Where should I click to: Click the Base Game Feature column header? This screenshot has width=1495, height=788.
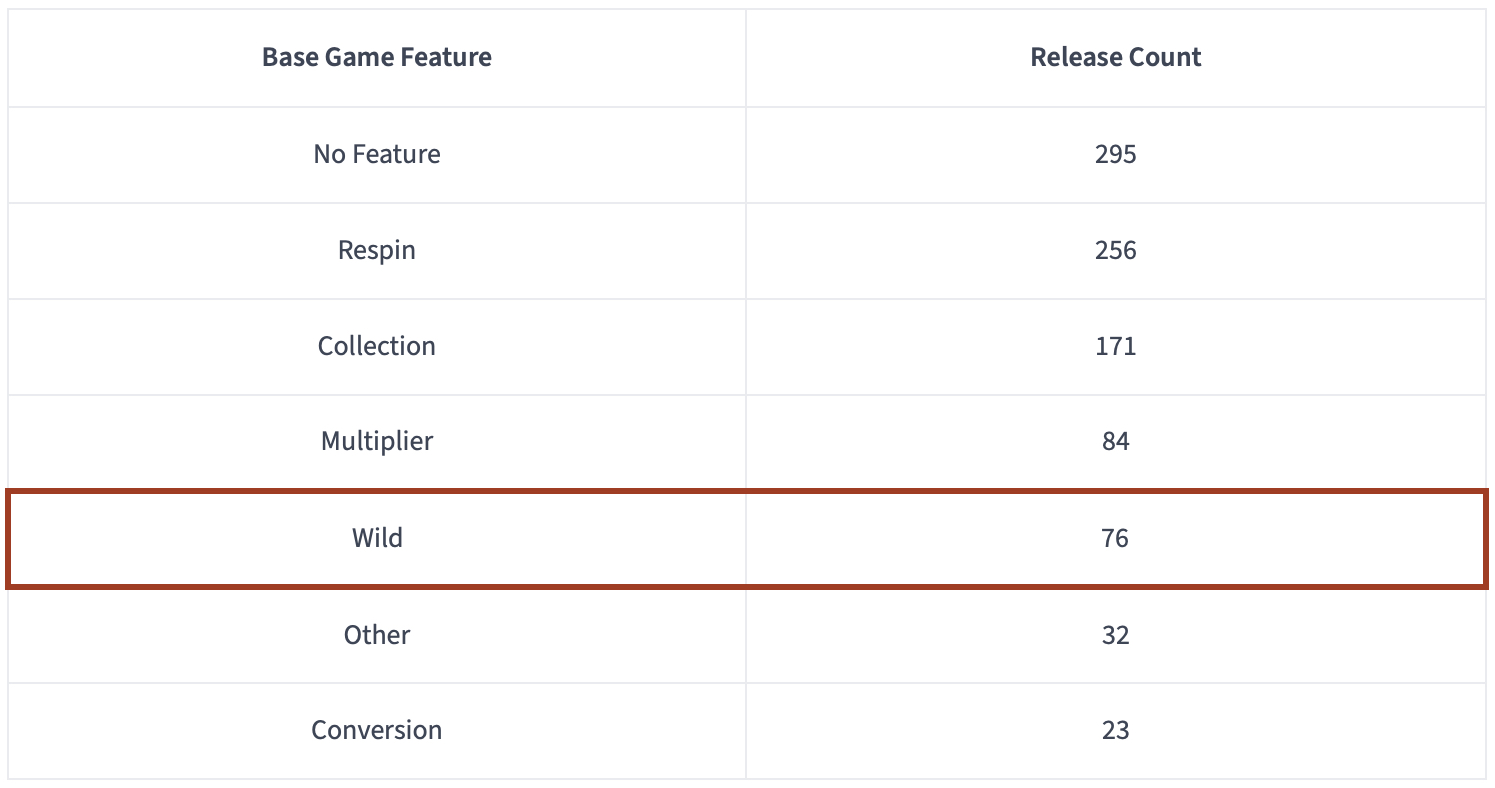(377, 57)
